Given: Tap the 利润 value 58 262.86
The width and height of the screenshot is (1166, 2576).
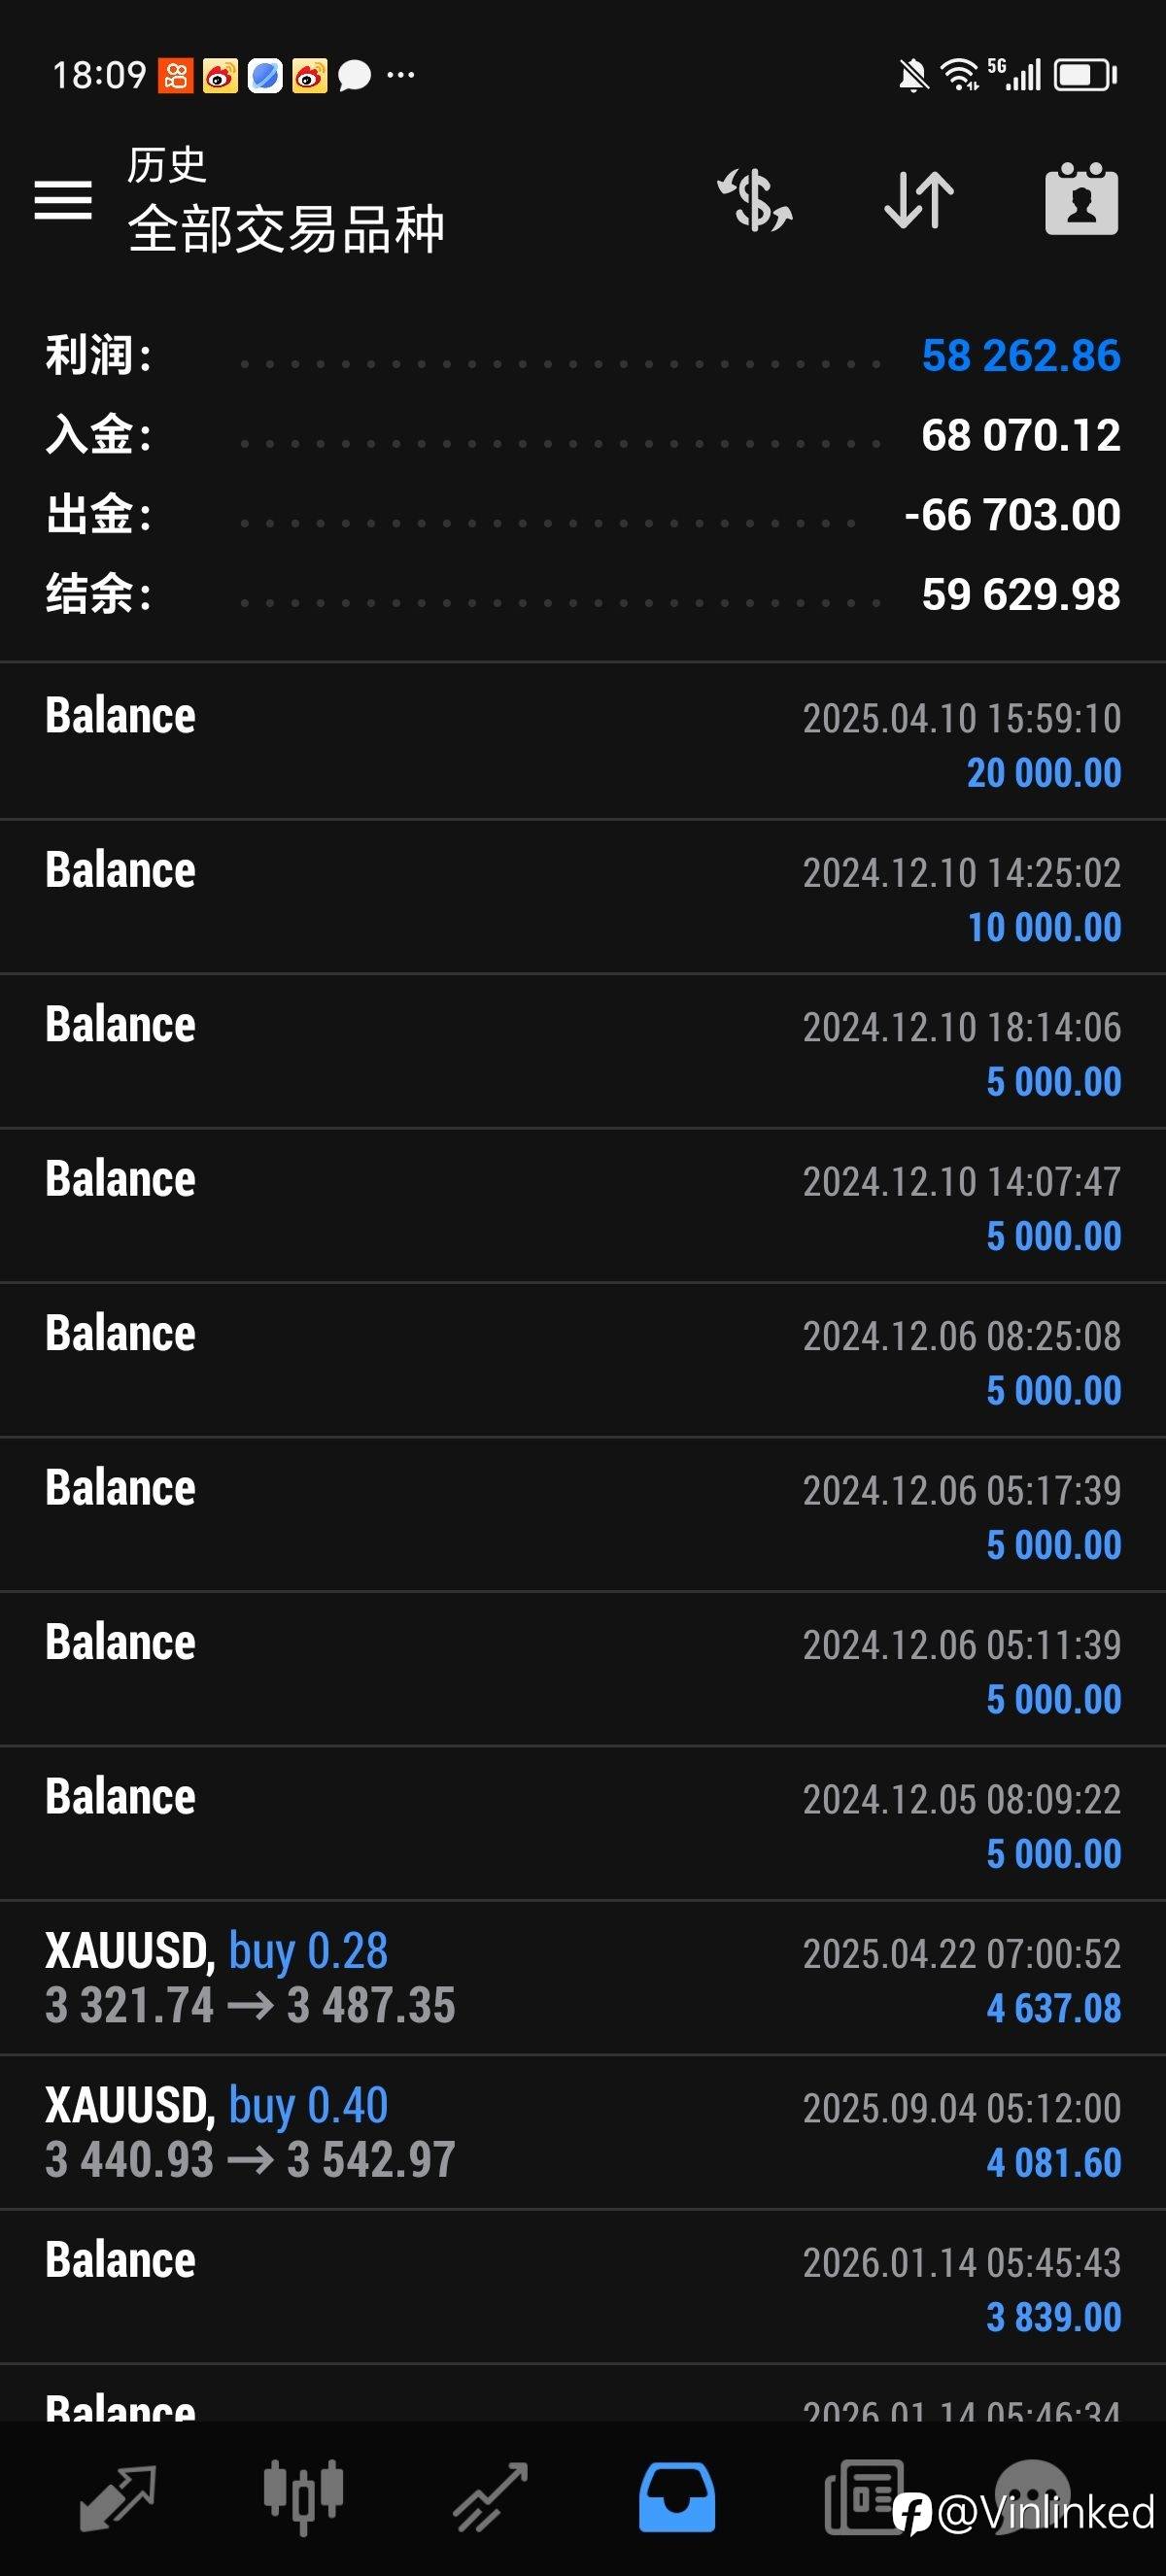Looking at the screenshot, I should [x=1020, y=356].
